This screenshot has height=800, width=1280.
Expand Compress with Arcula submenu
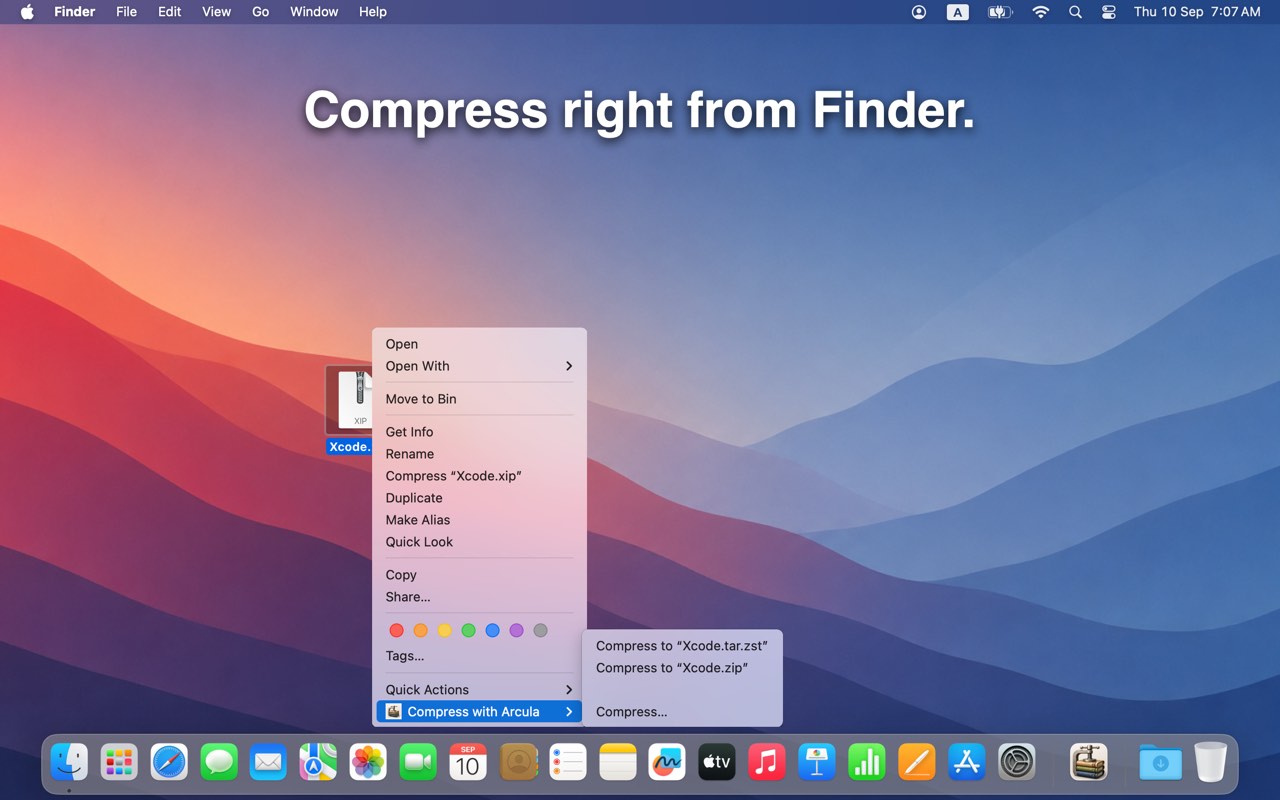tap(479, 712)
